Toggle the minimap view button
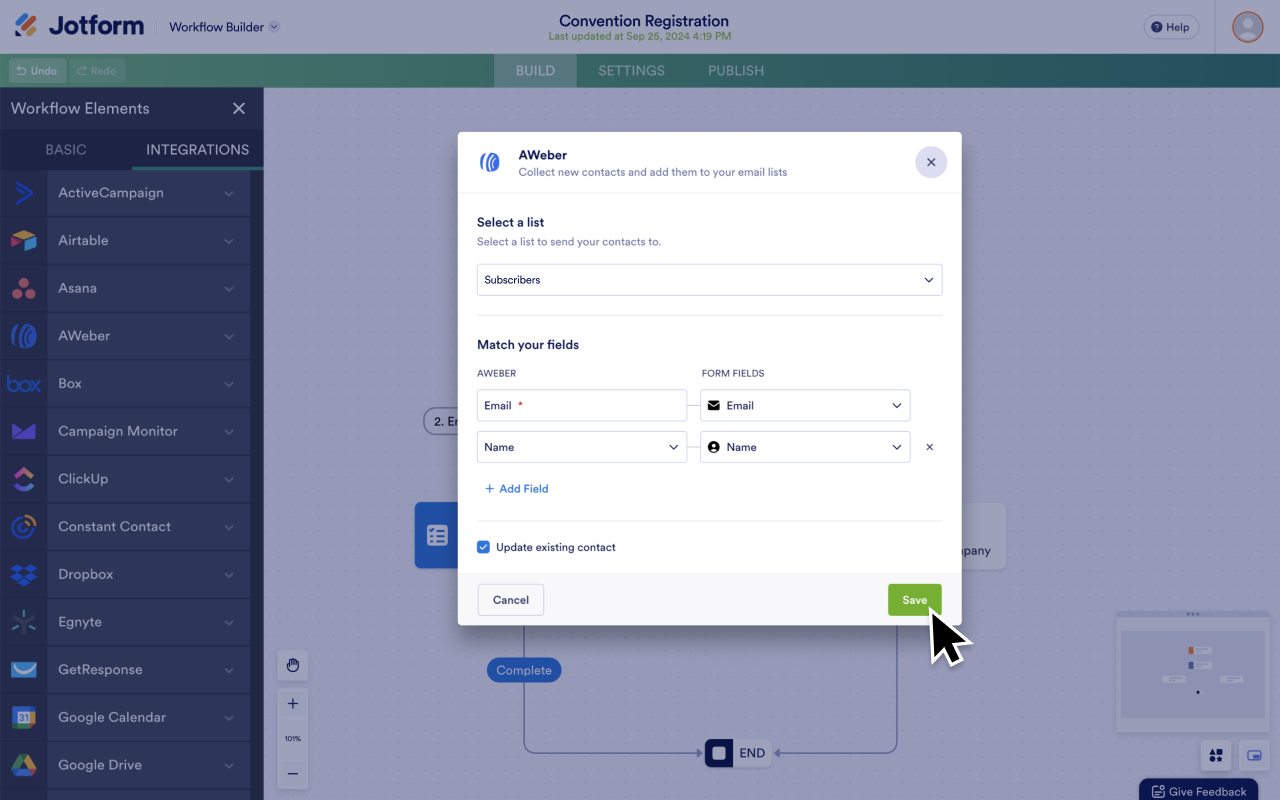 tap(1254, 755)
